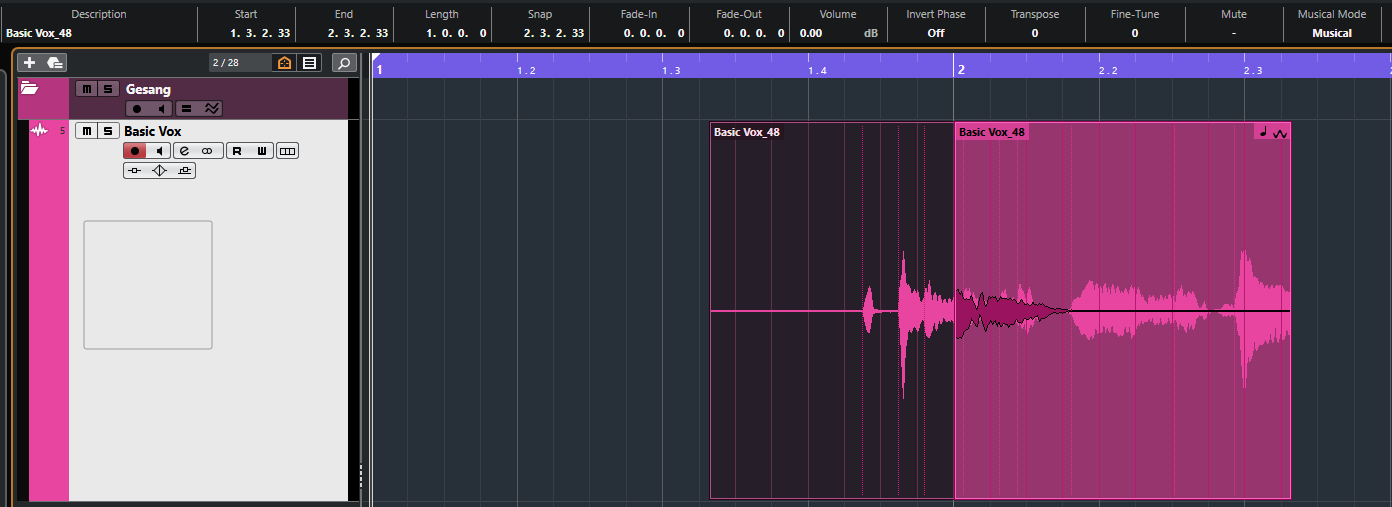Screen dimensions: 1392x507
Task: Disable record on Basic Vox track
Action: pyautogui.click(x=135, y=151)
